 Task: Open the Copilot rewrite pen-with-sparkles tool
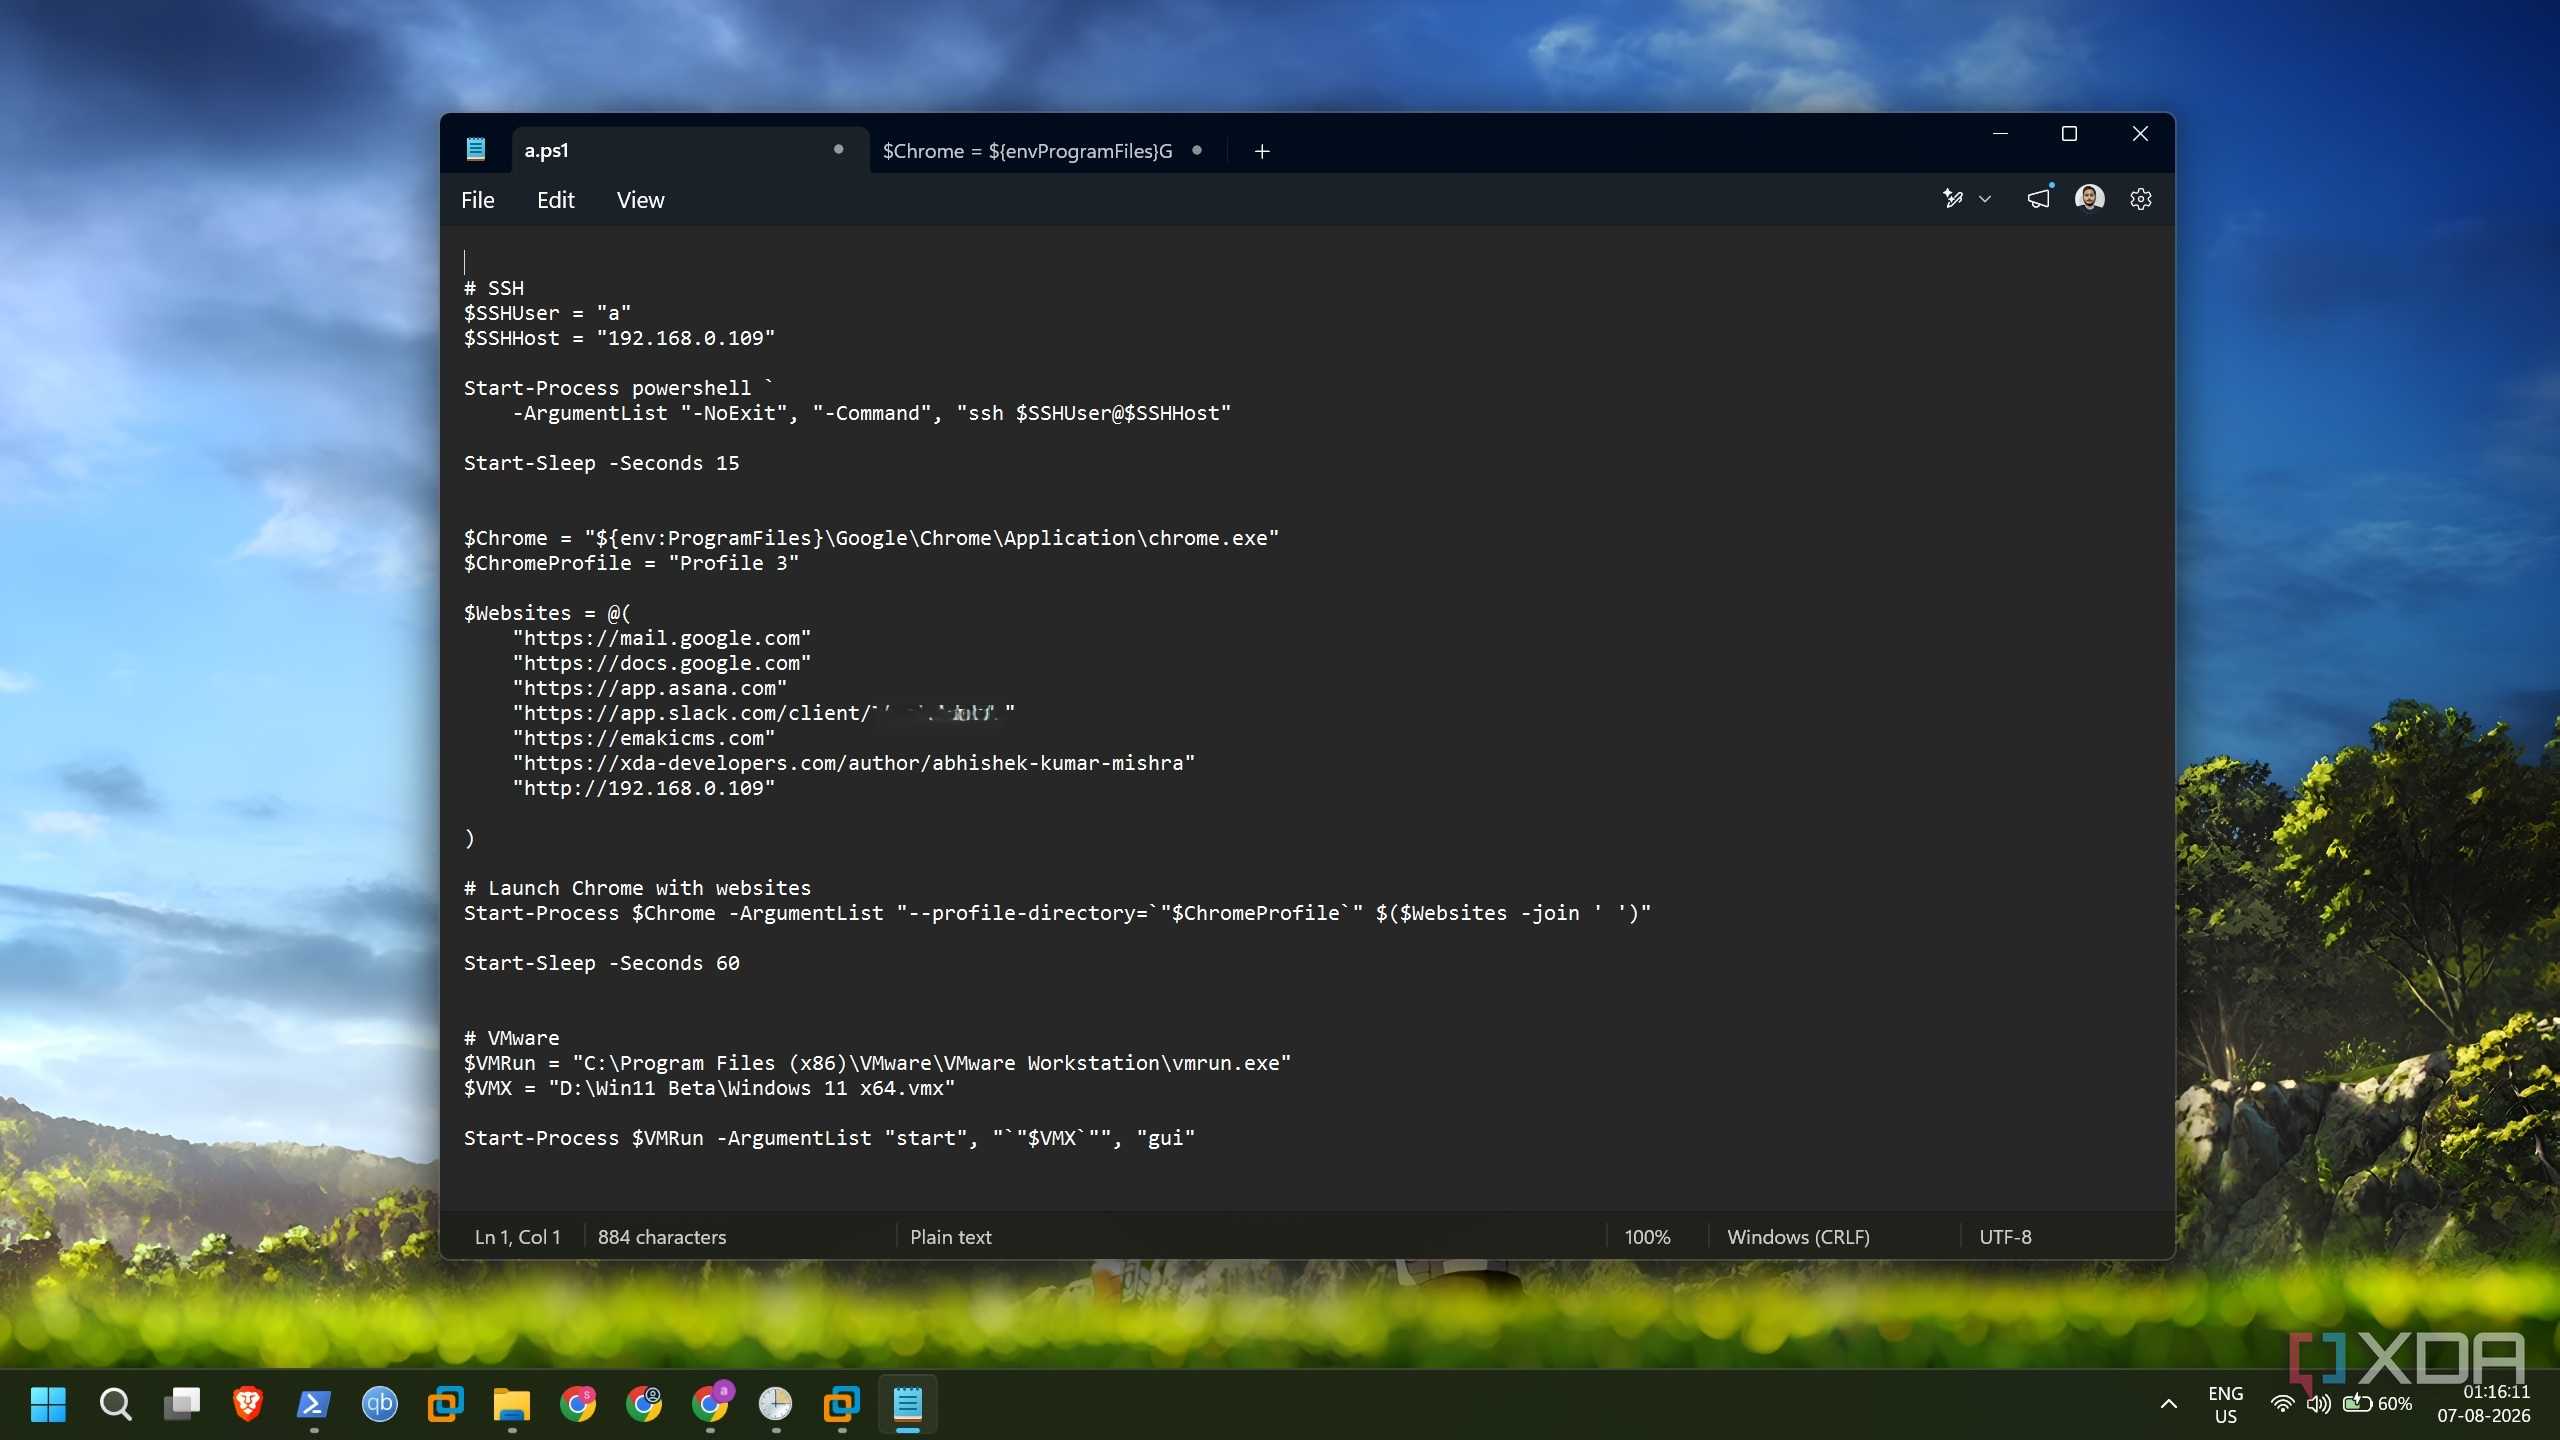click(x=1952, y=199)
